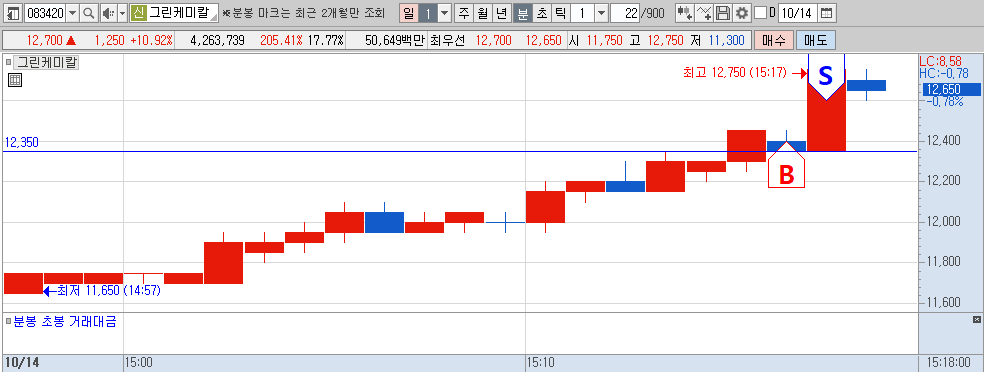Viewport: 984px width, 372px height.
Task: Toggle the side panel icon at toolbar start
Action: click(x=14, y=13)
